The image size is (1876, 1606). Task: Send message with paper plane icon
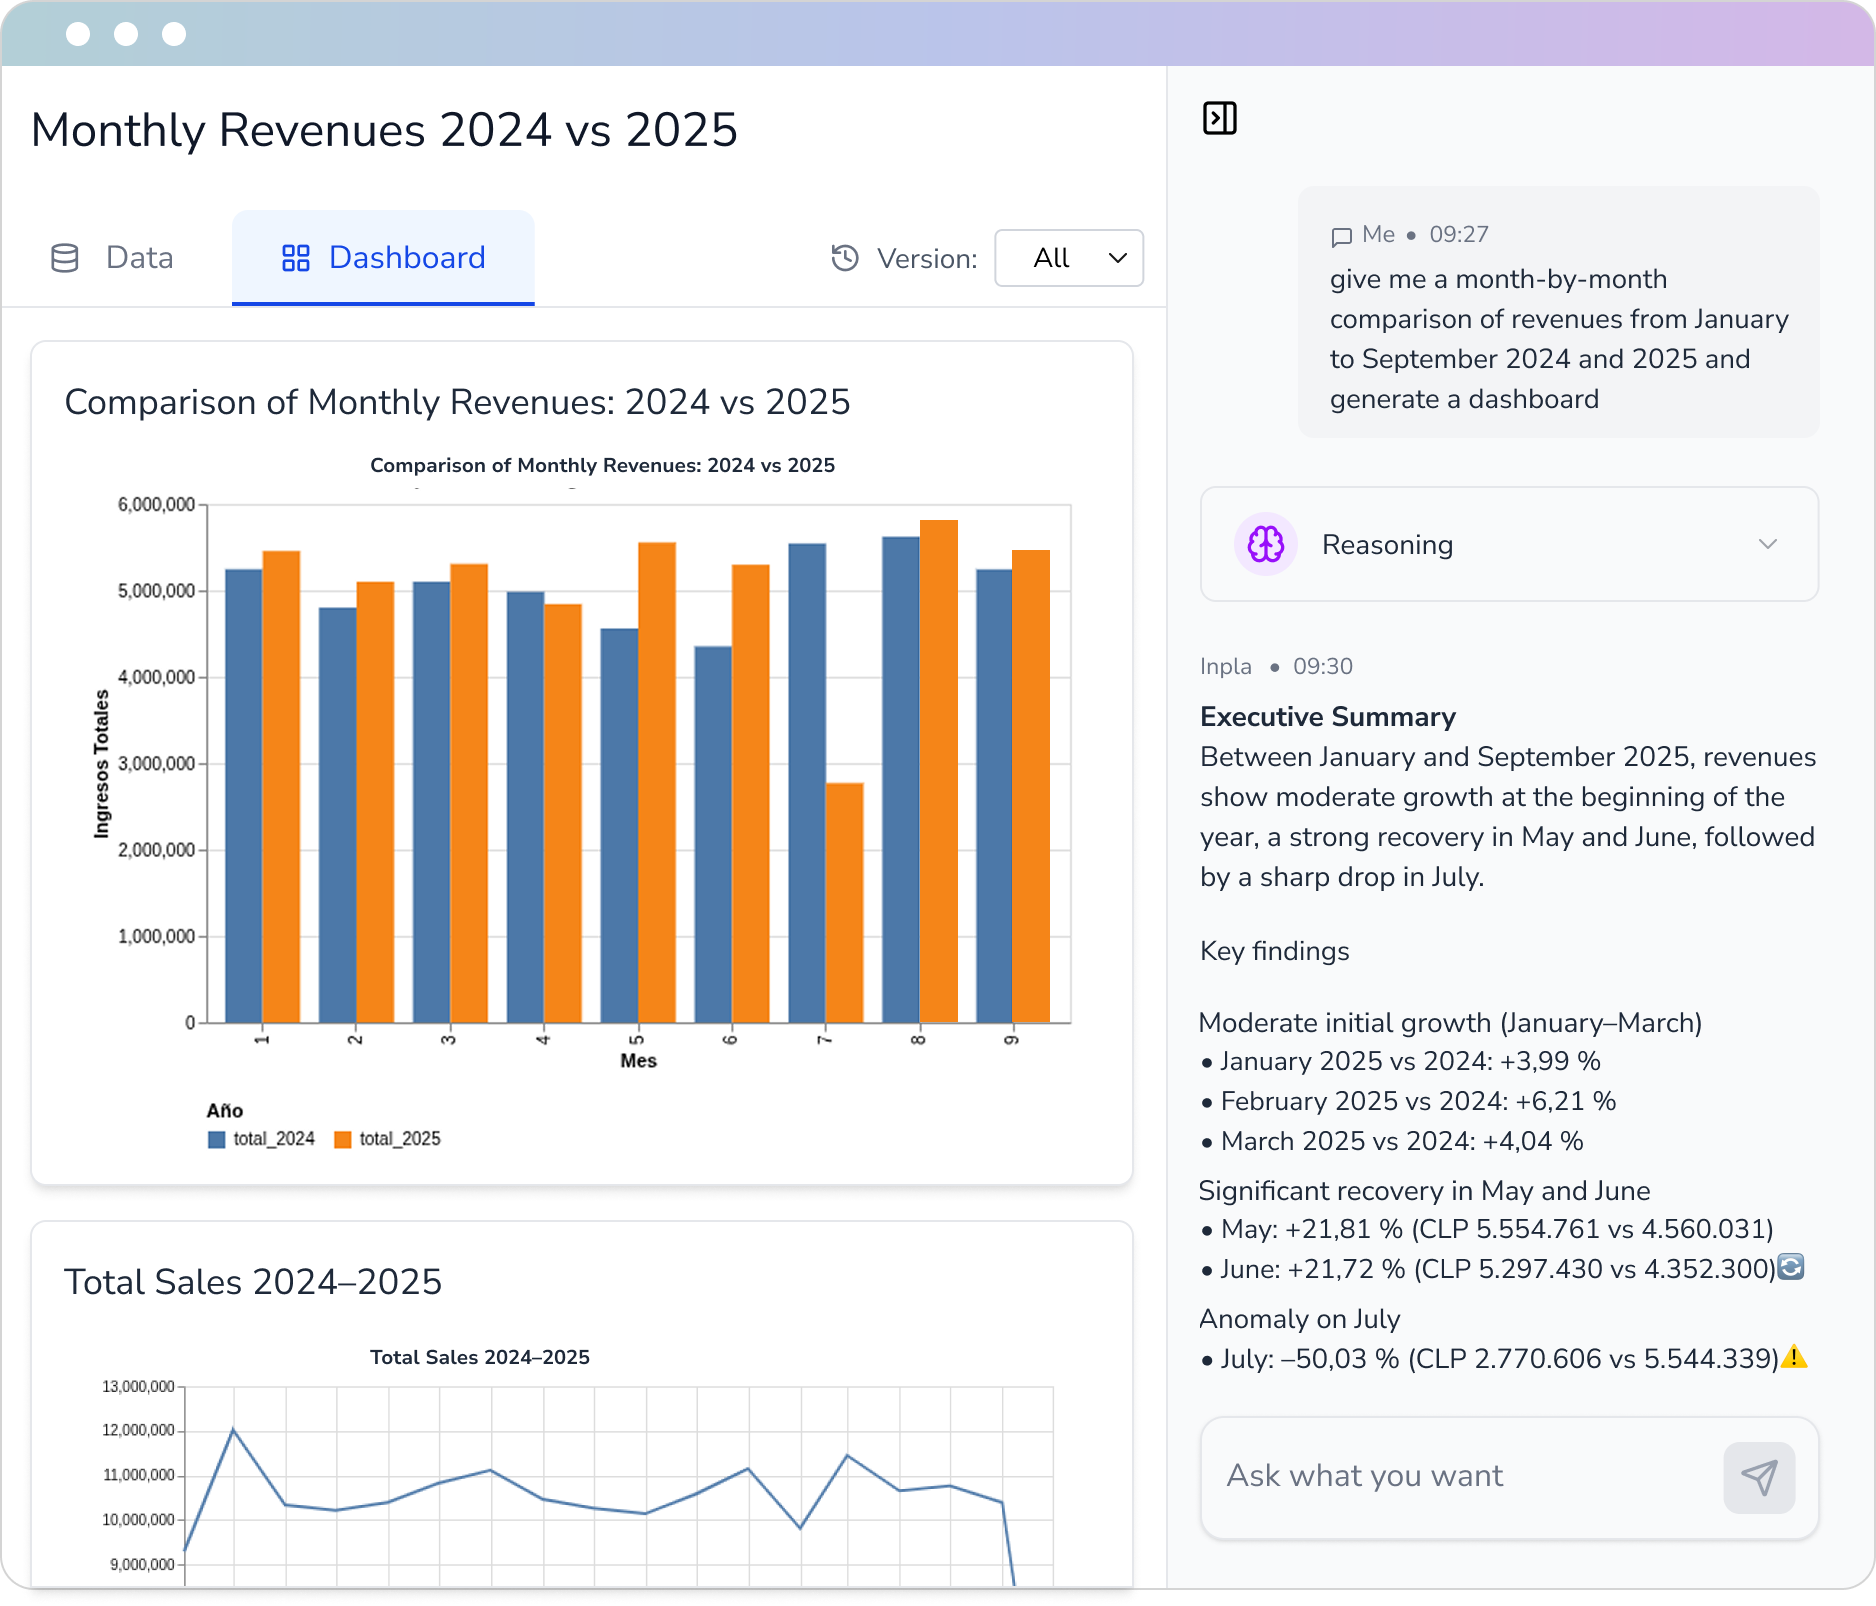[x=1758, y=1477]
